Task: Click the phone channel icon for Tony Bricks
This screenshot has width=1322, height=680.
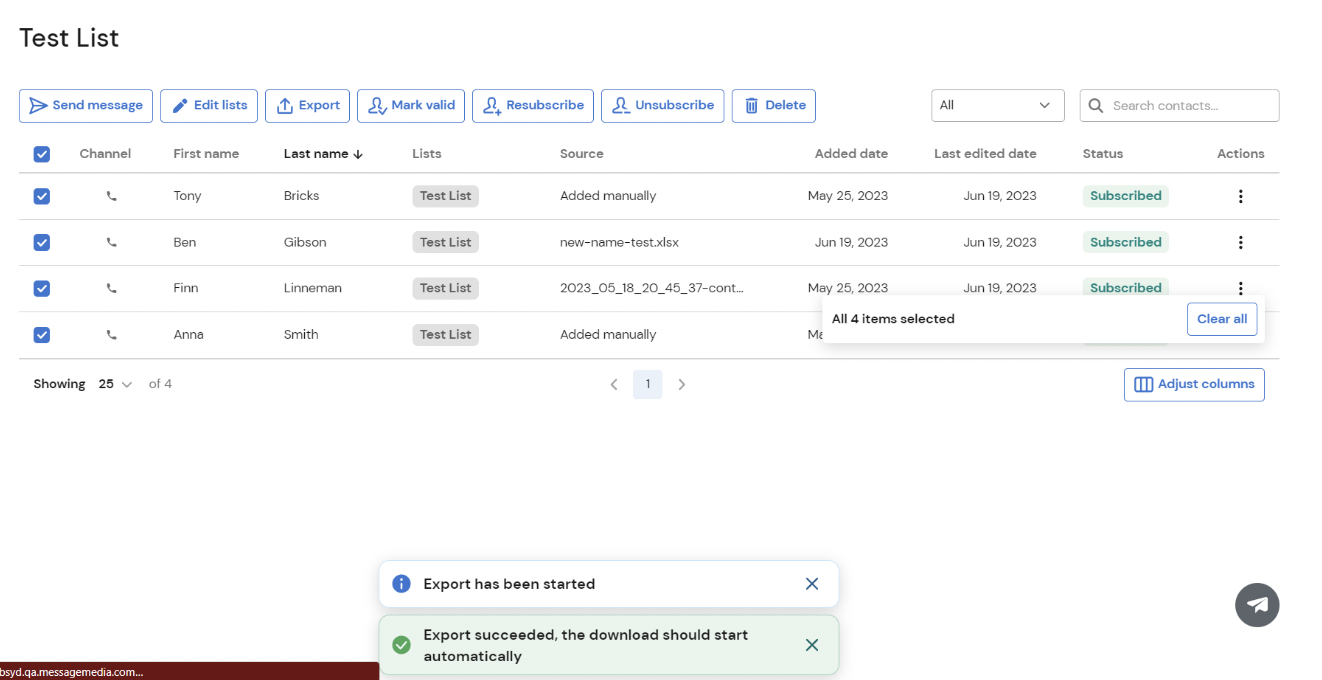Action: tap(110, 196)
